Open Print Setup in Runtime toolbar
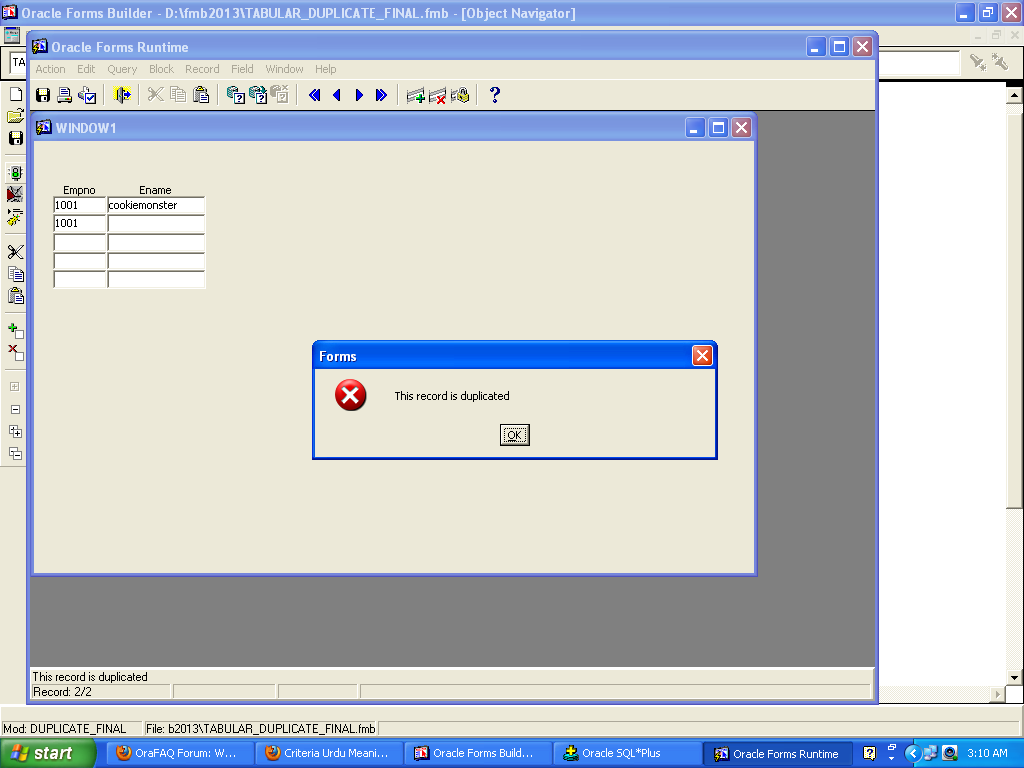The width and height of the screenshot is (1024, 768). click(x=87, y=95)
